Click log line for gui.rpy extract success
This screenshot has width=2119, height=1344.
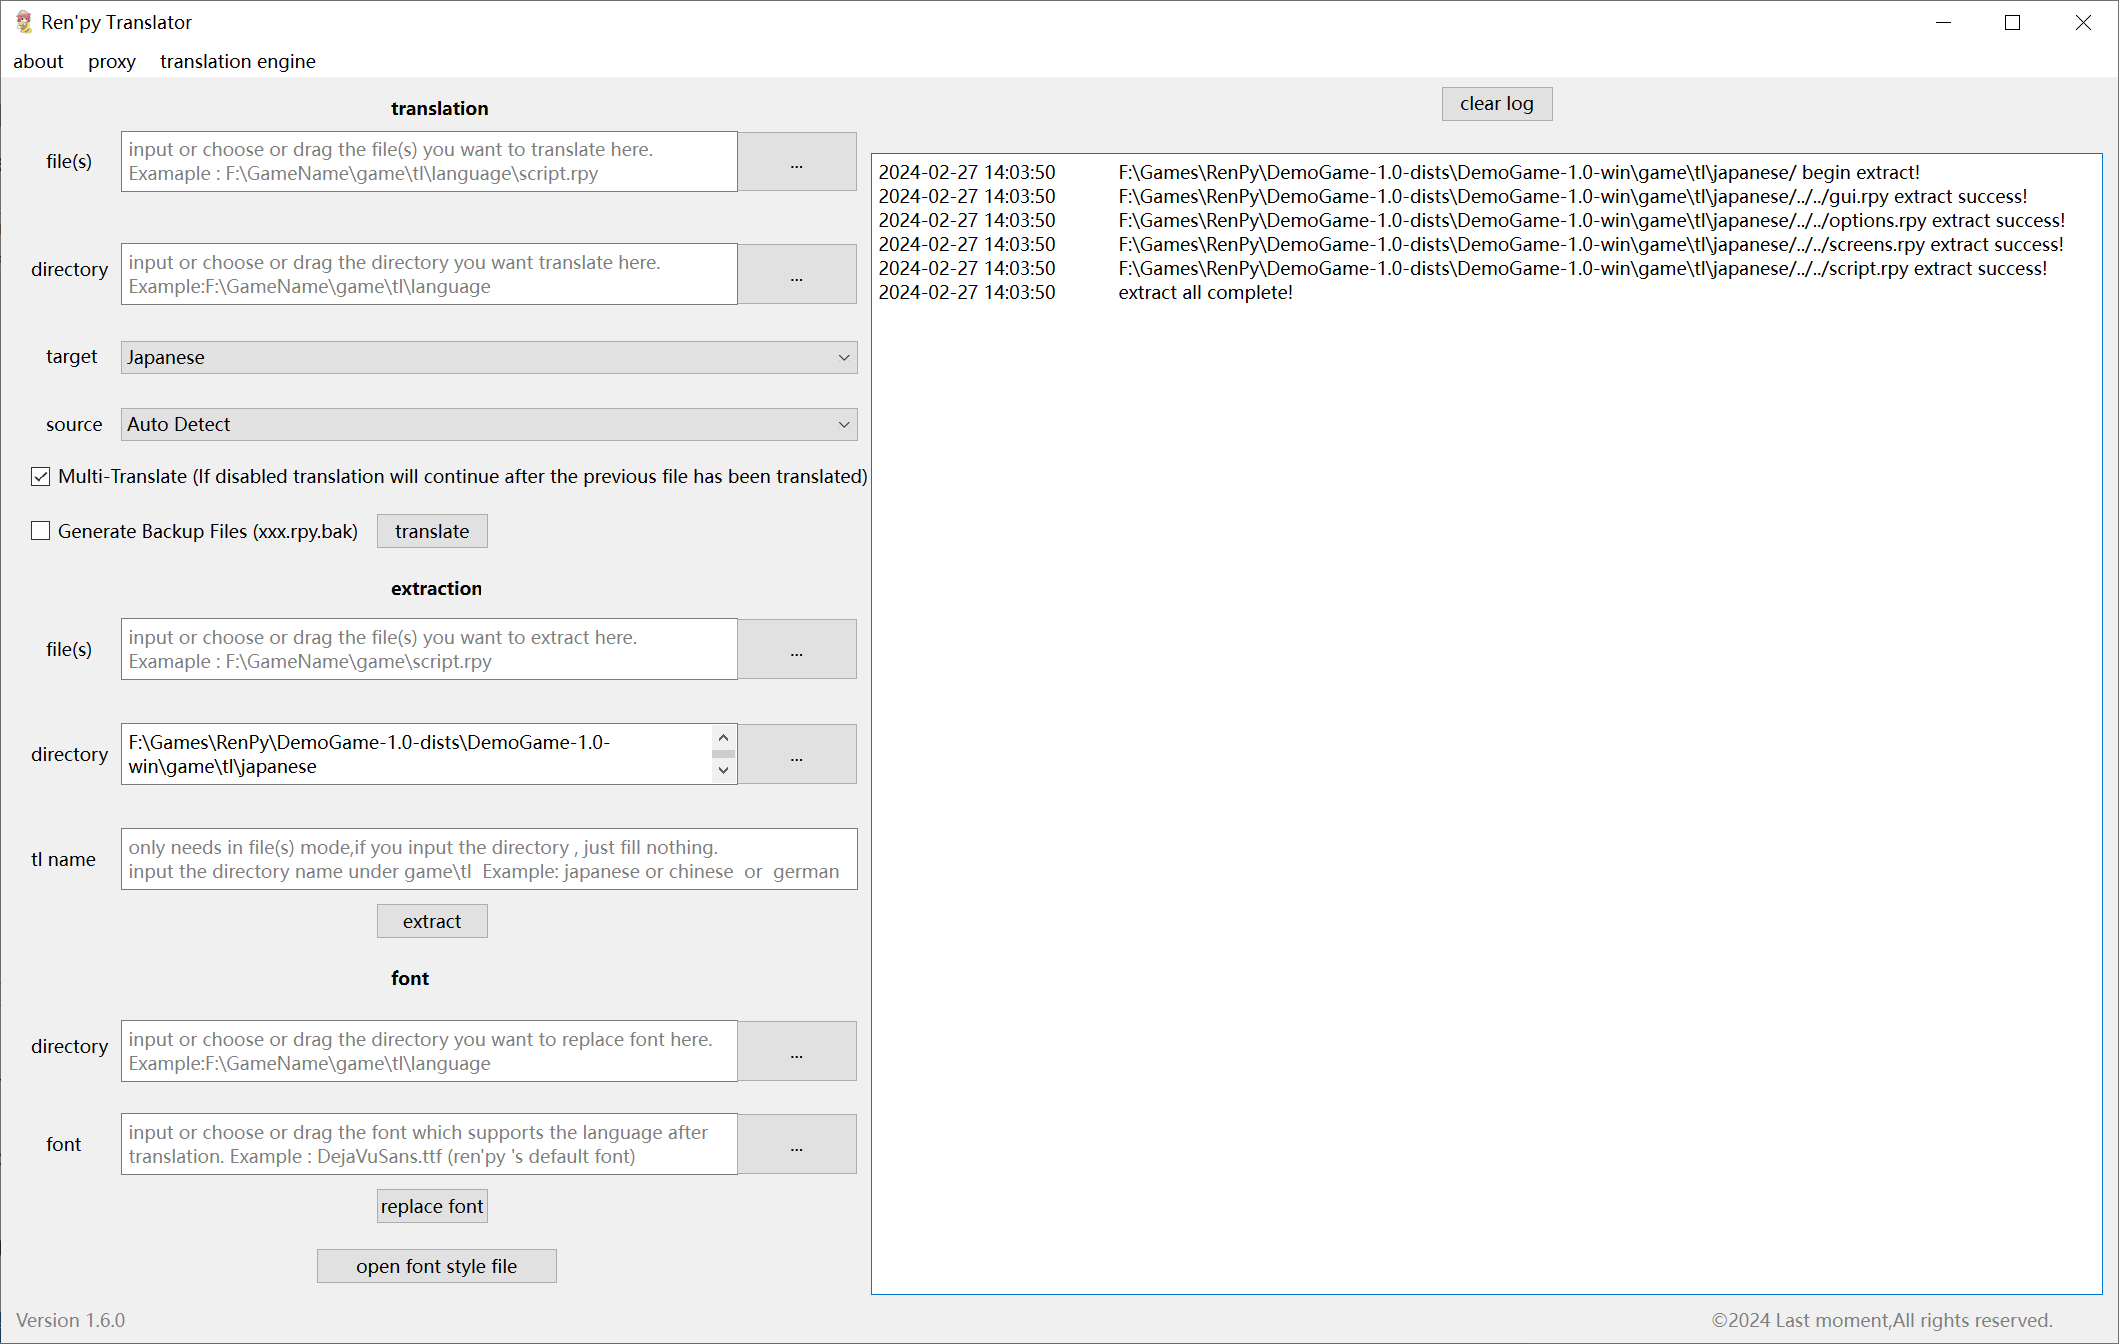(x=1453, y=196)
